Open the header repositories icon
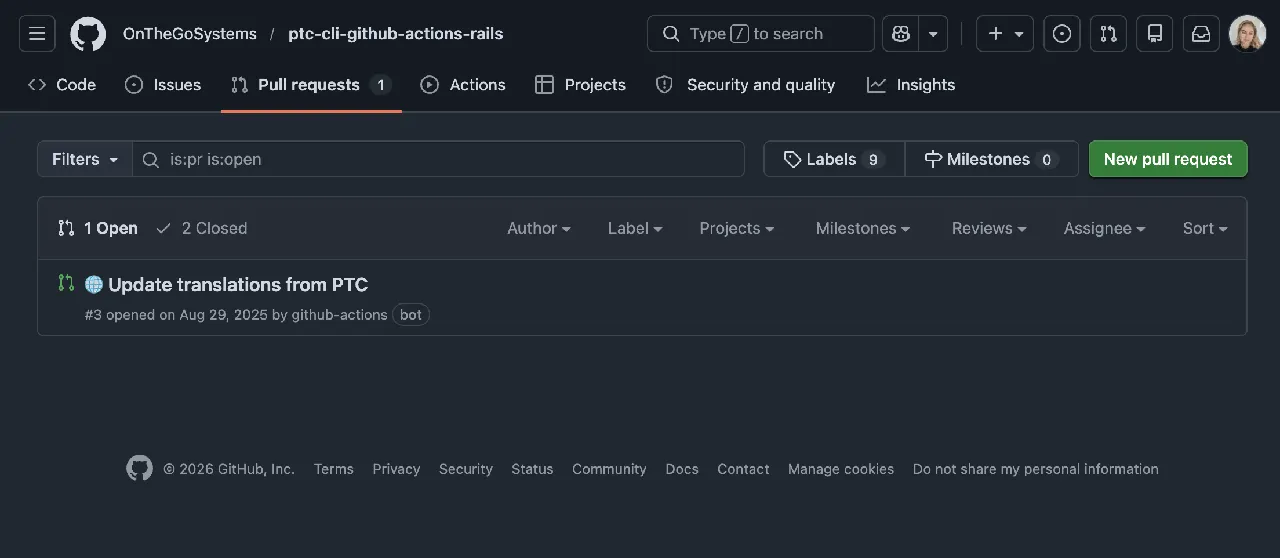Viewport: 1280px width, 558px height. click(1154, 34)
